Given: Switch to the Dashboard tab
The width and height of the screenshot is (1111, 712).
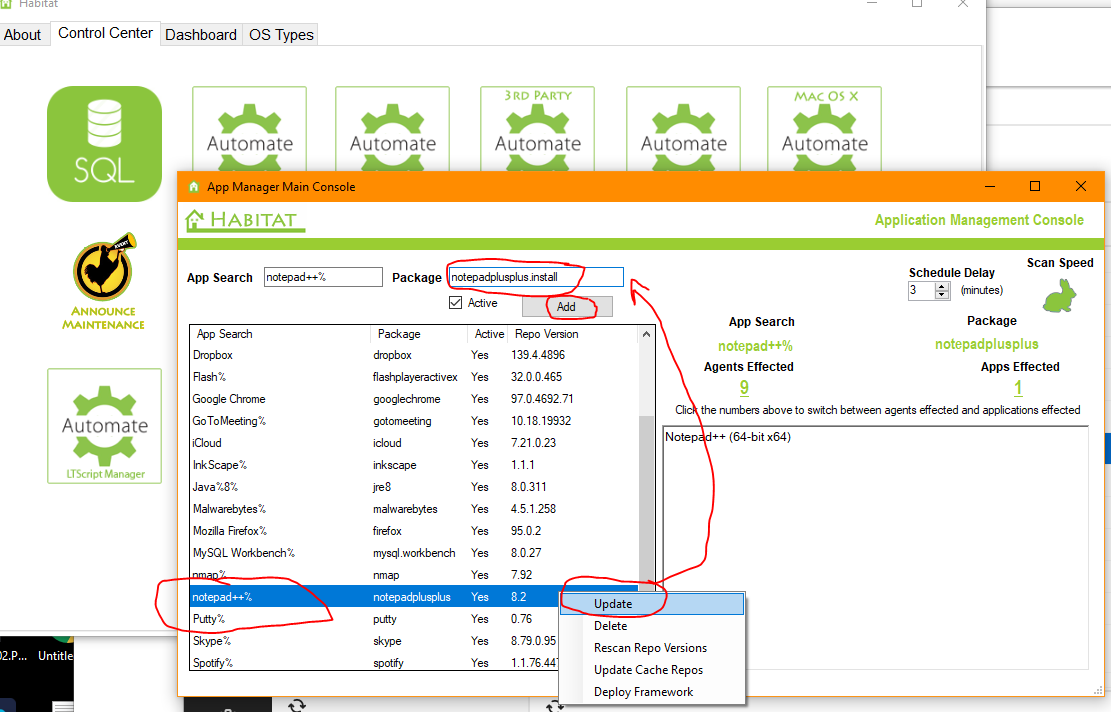Looking at the screenshot, I should (201, 35).
